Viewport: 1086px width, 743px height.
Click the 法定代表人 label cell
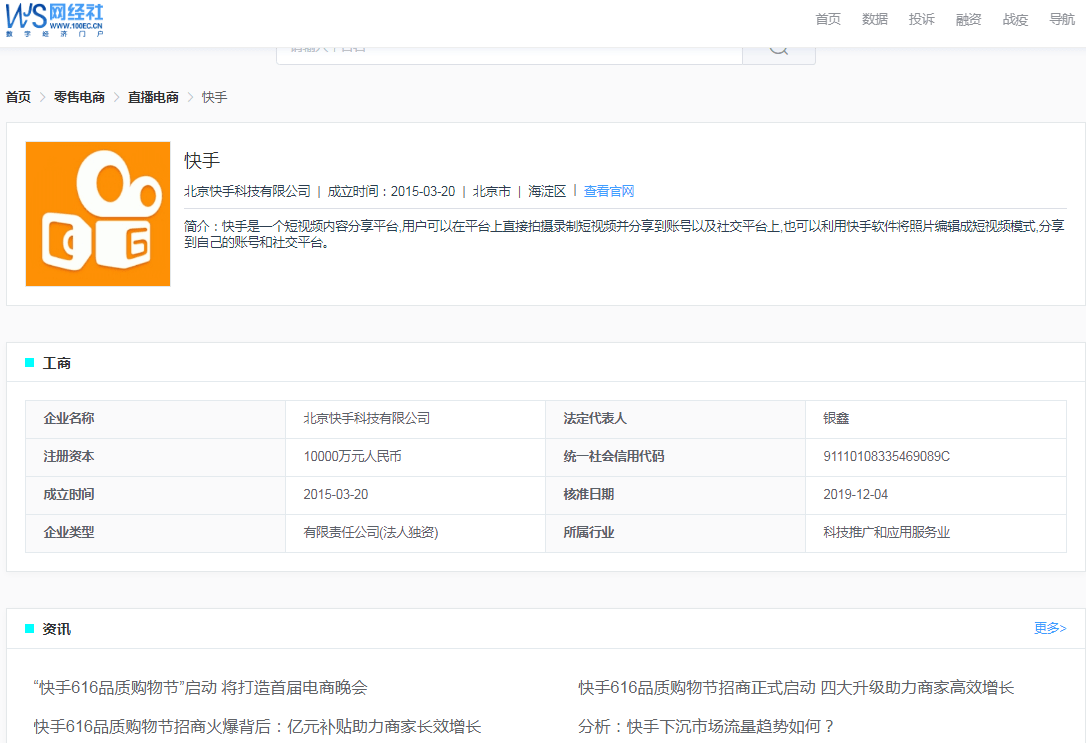coord(675,418)
